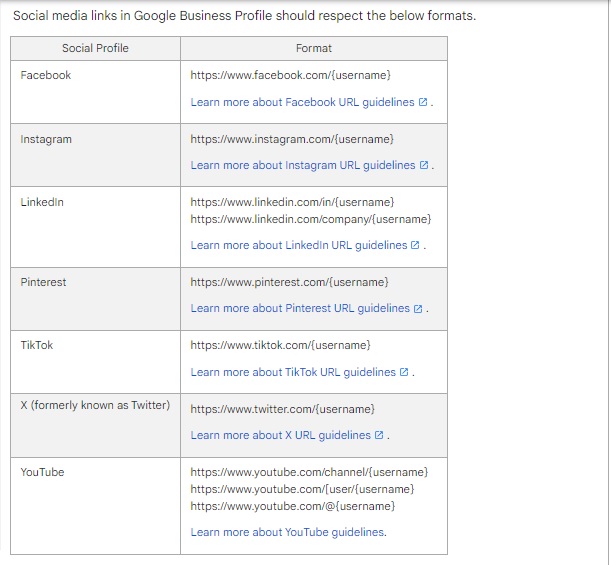611x565 pixels.
Task: Click the youtube.com/channel/{username} format text
Action: pos(309,472)
